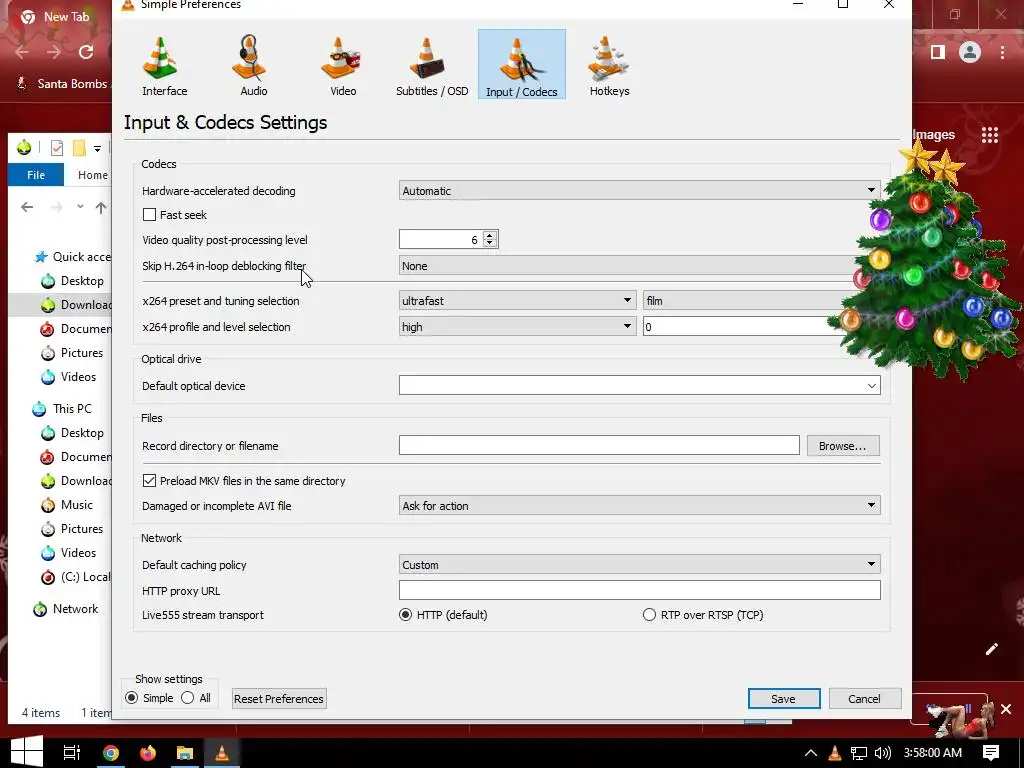This screenshot has height=768, width=1024.
Task: Click the HTTP proxy URL field
Action: coord(639,590)
